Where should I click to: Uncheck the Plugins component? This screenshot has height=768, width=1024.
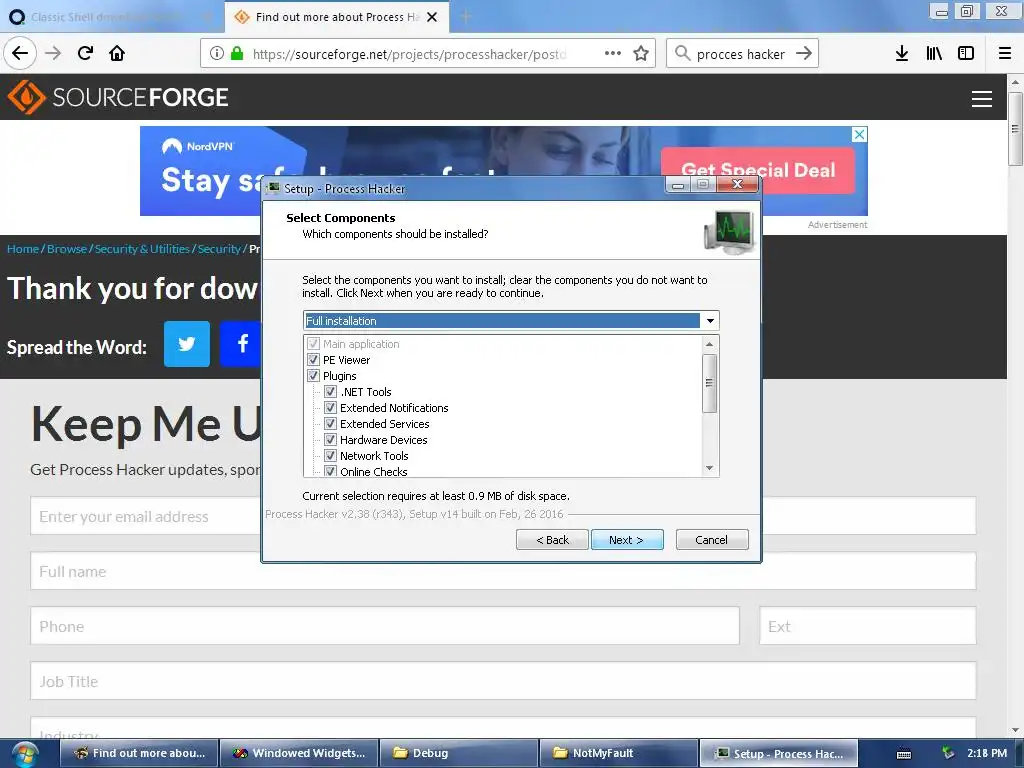click(313, 376)
